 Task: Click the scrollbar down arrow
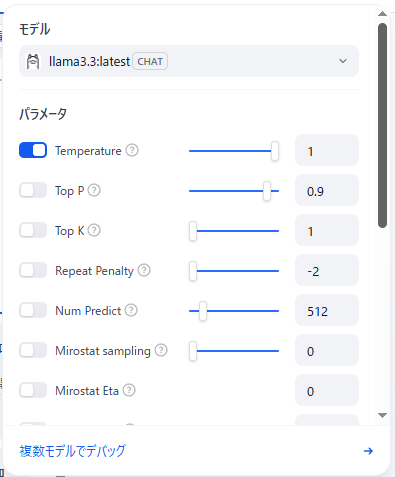[383, 415]
